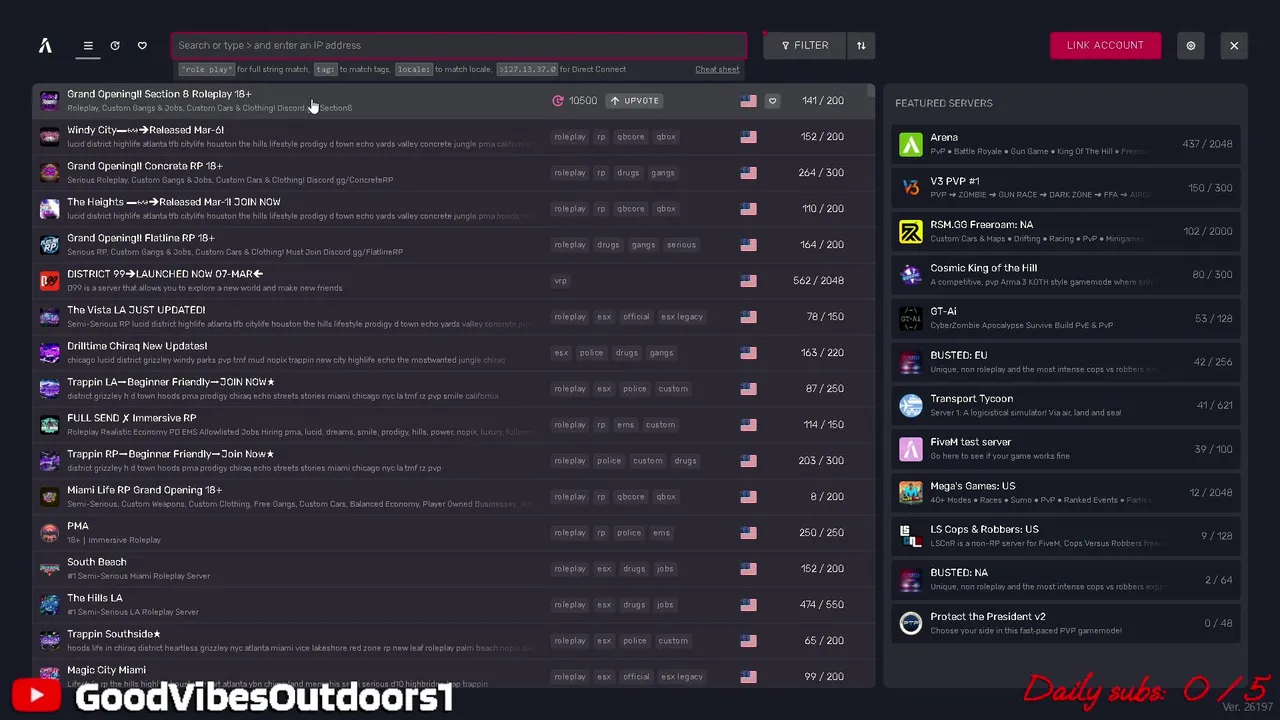Image resolution: width=1280 pixels, height=720 pixels.
Task: Click The Hills LA server icon
Action: [49, 604]
